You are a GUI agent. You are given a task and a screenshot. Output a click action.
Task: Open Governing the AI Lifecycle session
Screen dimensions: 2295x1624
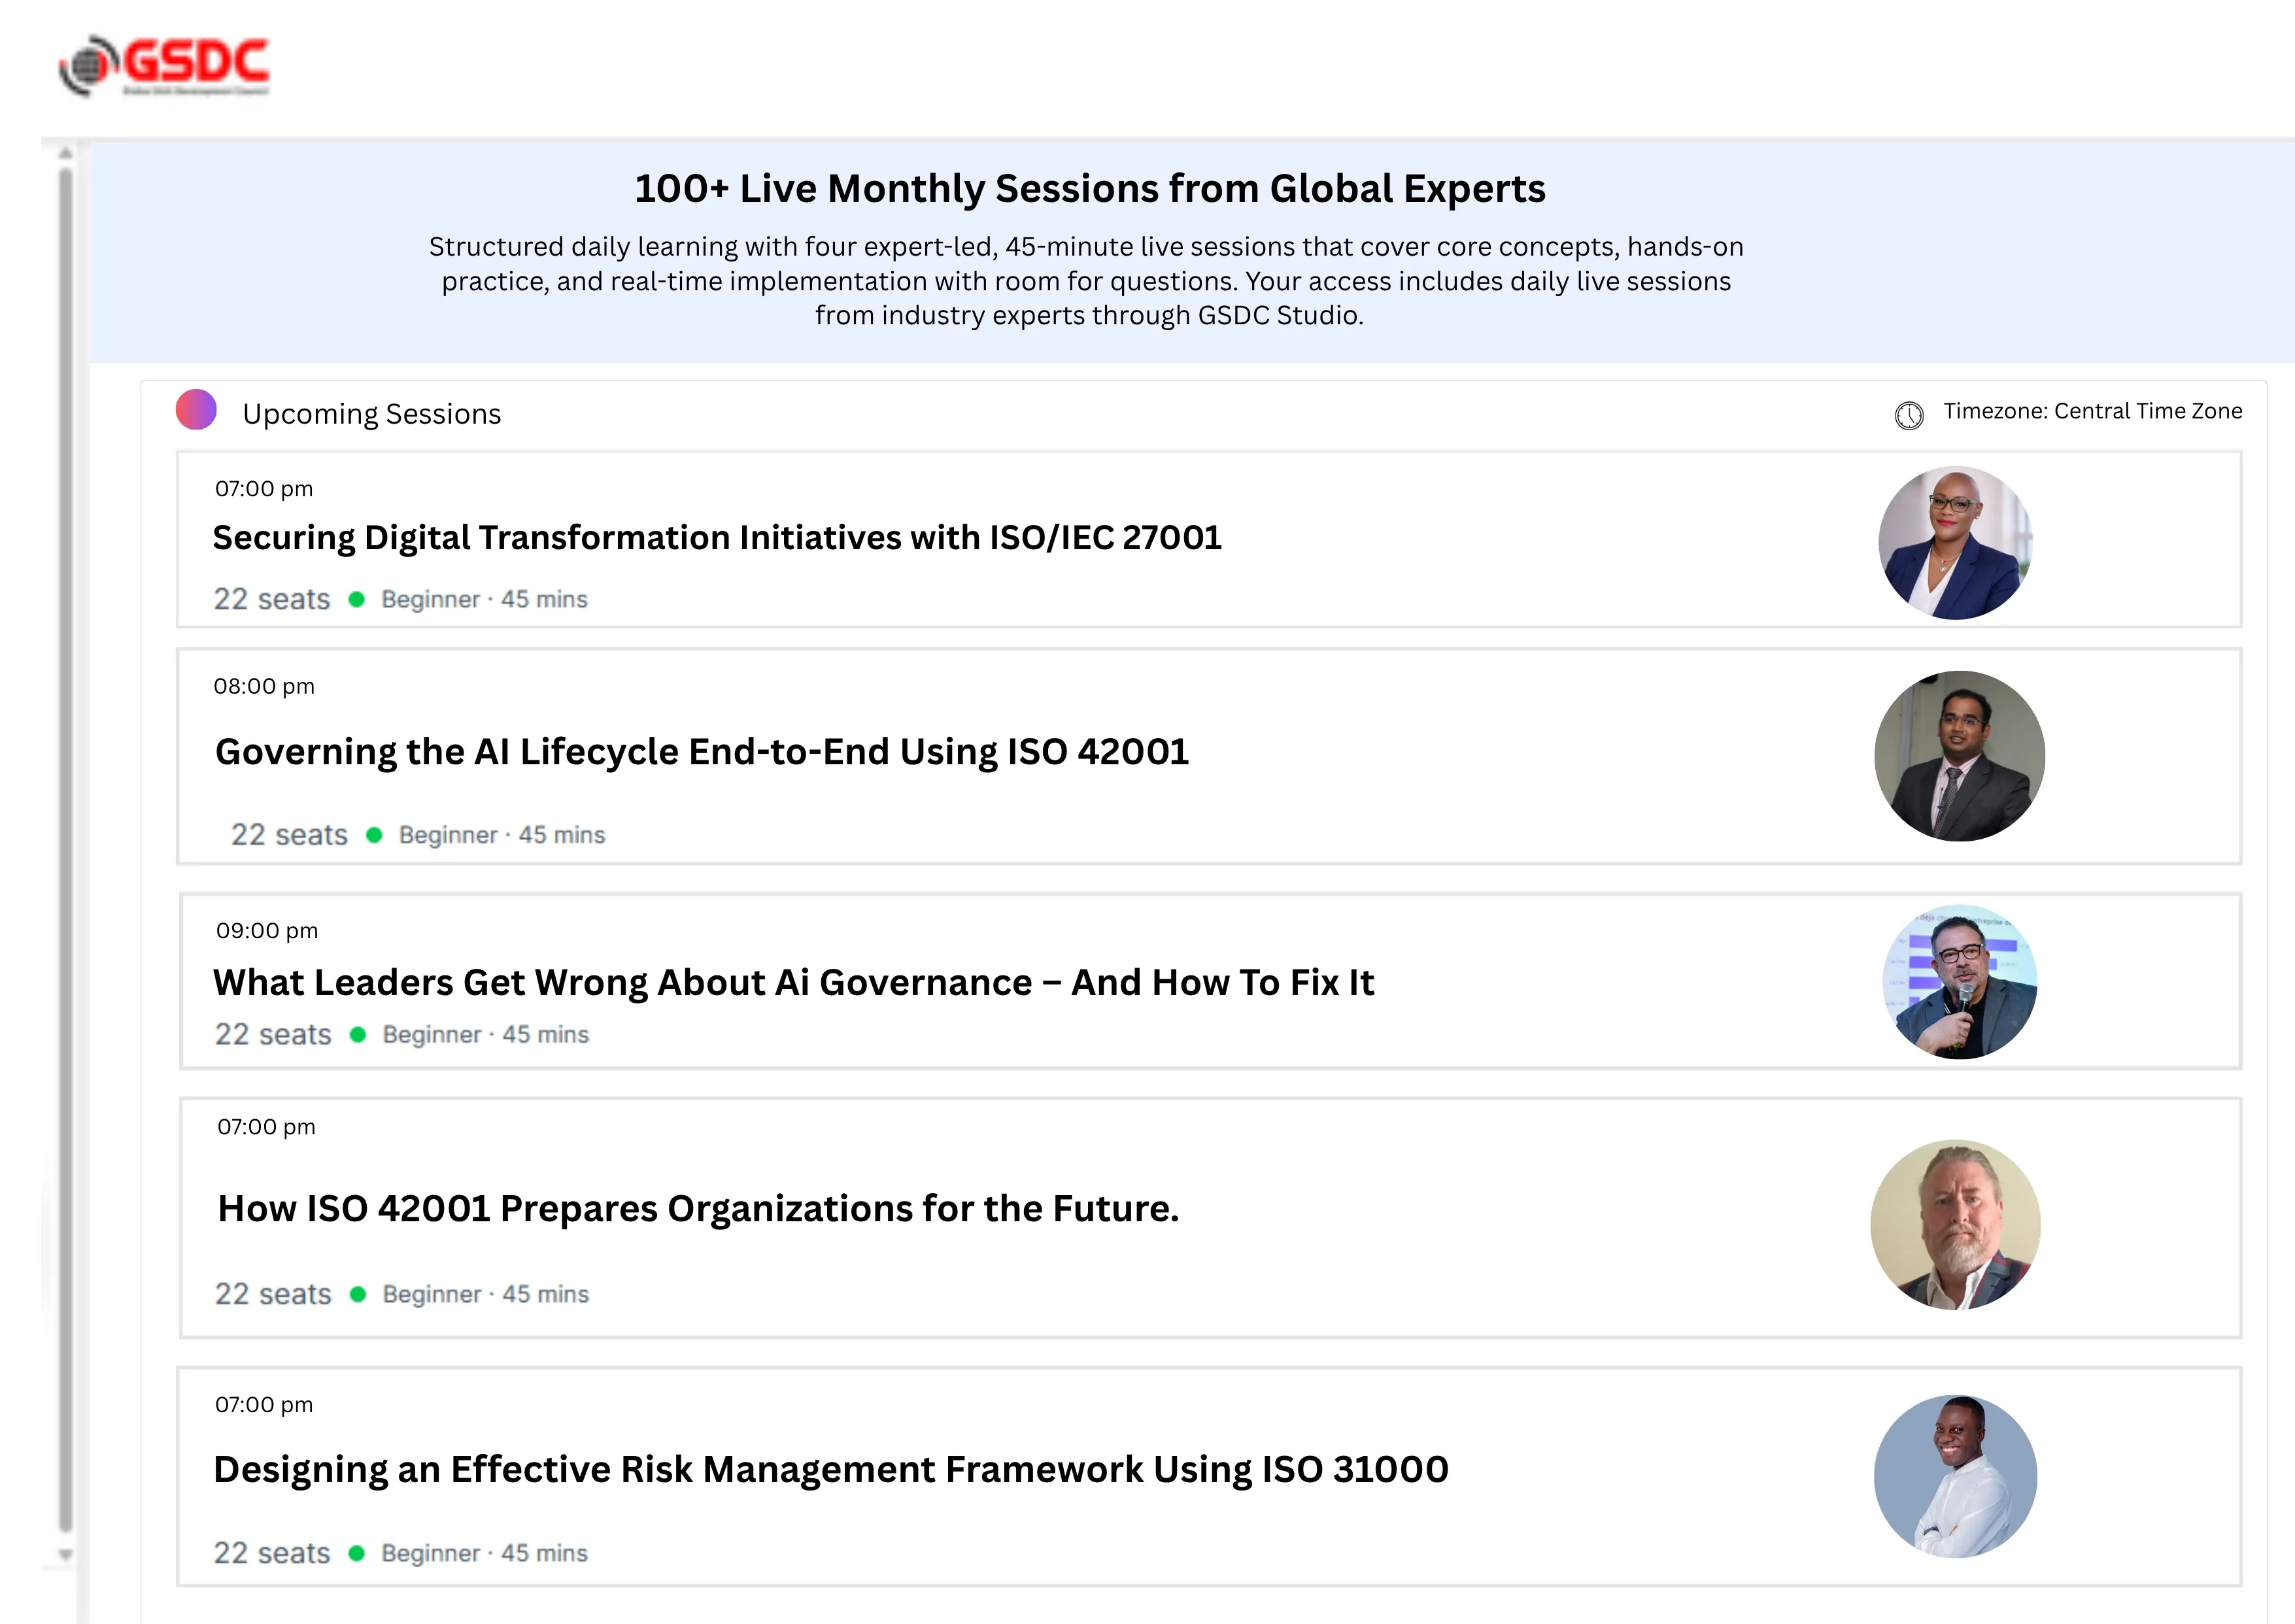(701, 752)
